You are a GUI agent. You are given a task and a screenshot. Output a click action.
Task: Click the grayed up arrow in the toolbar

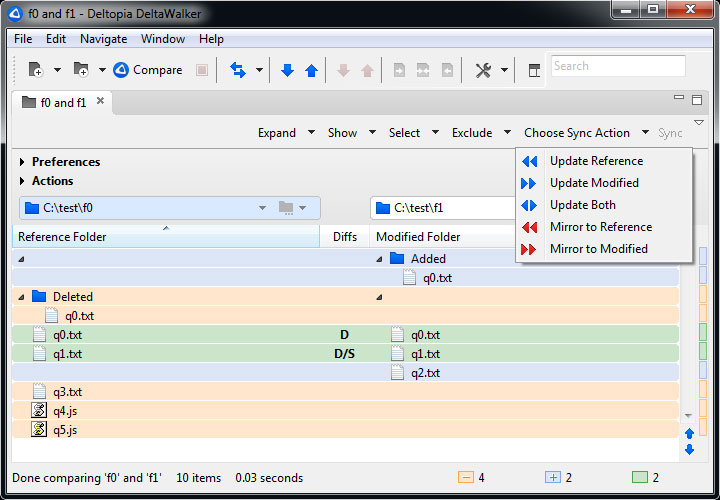(x=367, y=70)
